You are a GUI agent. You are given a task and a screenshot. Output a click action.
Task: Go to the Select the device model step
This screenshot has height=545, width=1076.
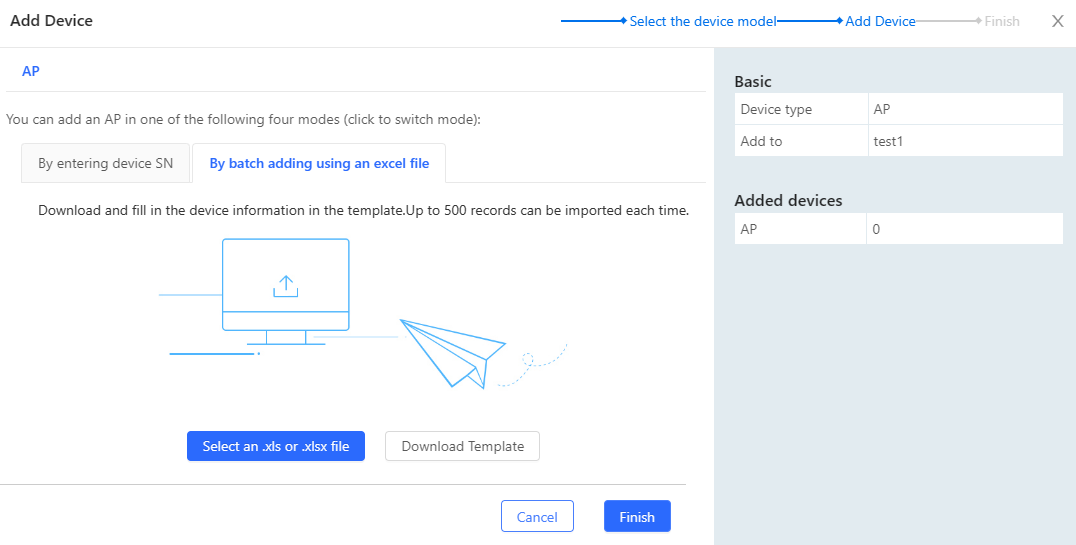(x=702, y=21)
